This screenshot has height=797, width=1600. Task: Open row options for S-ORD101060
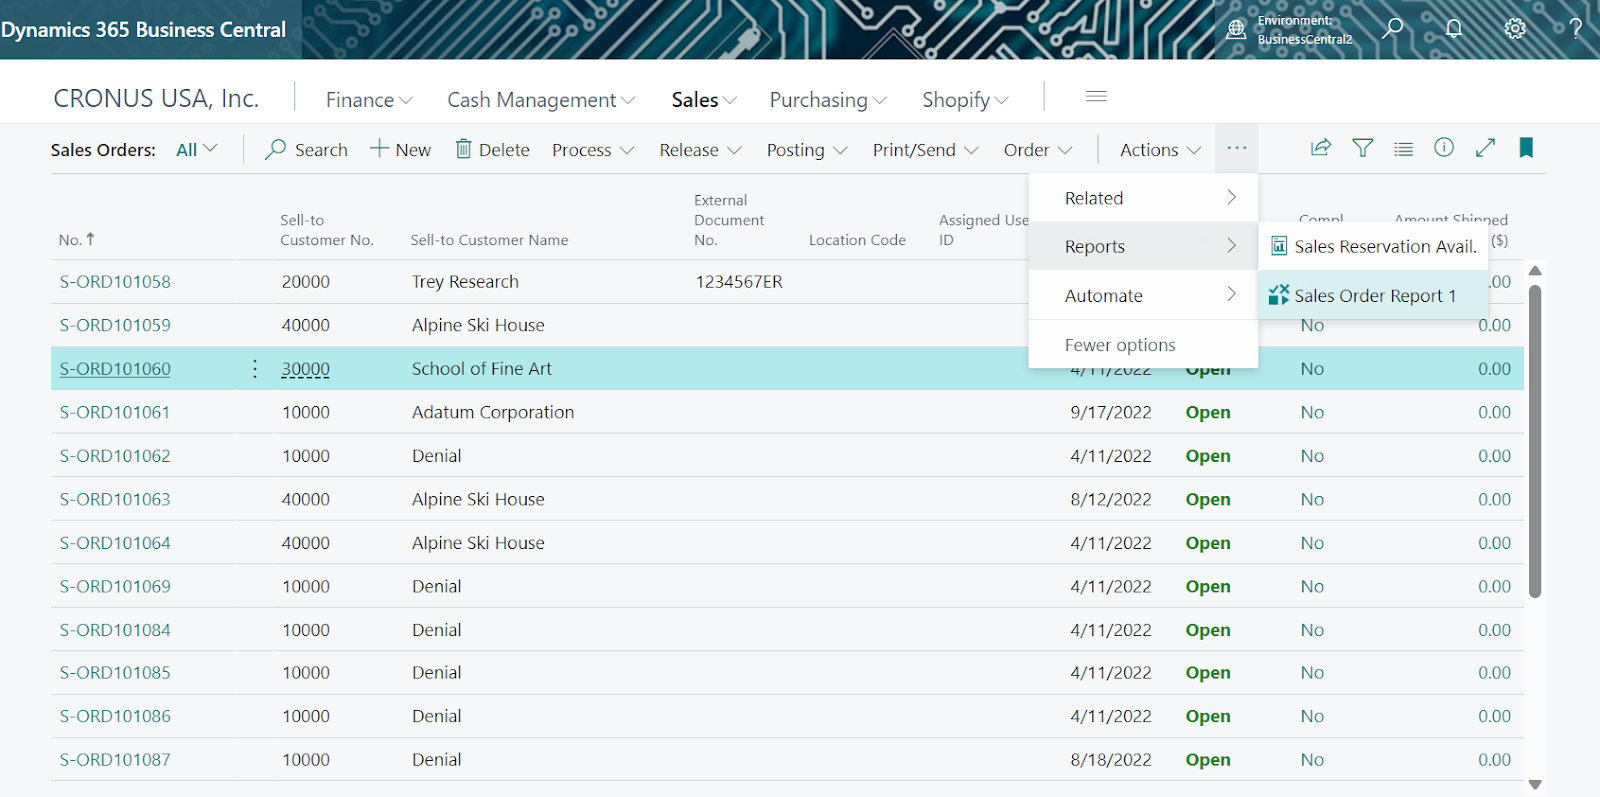255,369
